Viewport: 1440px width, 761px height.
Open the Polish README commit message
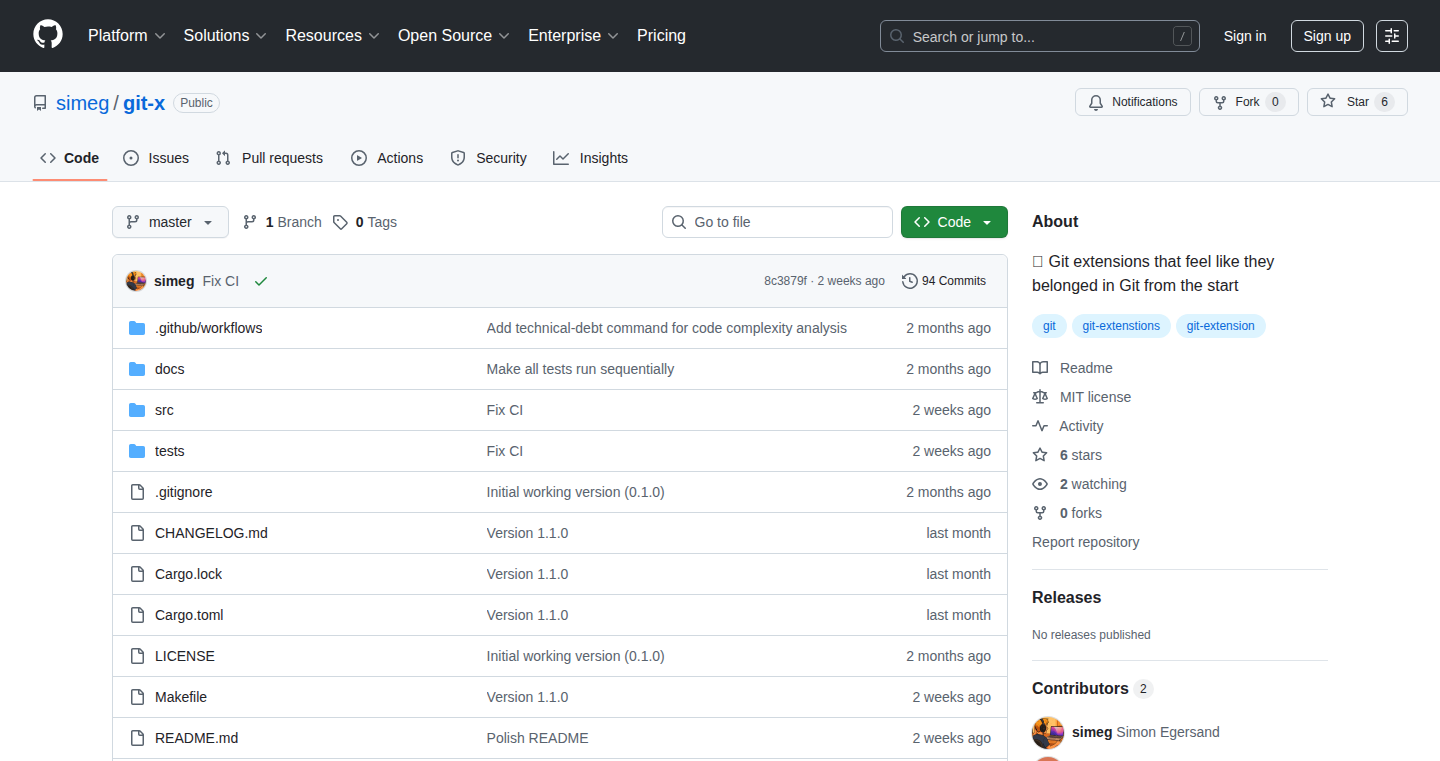(538, 738)
